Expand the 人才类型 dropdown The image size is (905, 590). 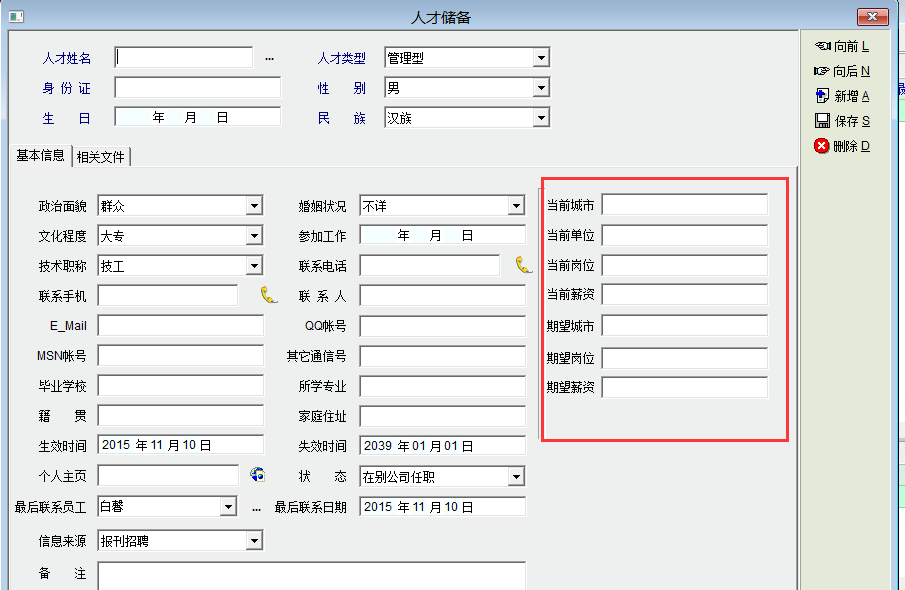(x=541, y=58)
